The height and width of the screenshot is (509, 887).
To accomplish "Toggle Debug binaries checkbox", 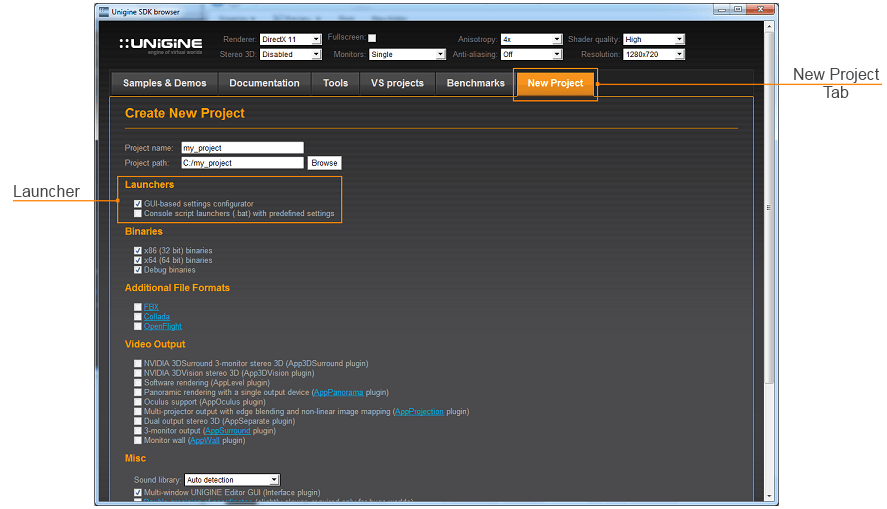I will 137,270.
